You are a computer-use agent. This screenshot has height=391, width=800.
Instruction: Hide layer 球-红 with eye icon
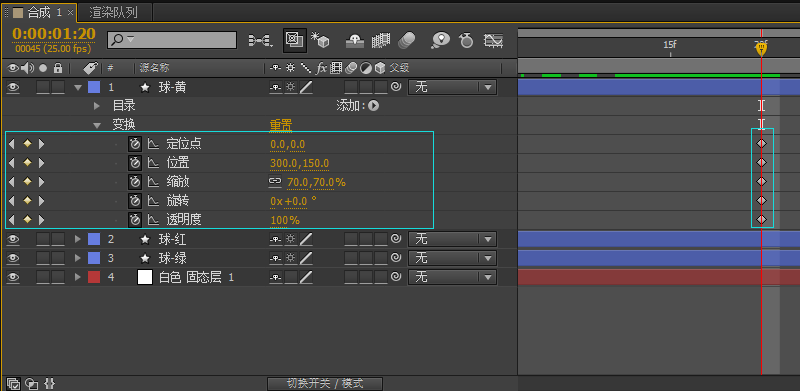(x=13, y=239)
